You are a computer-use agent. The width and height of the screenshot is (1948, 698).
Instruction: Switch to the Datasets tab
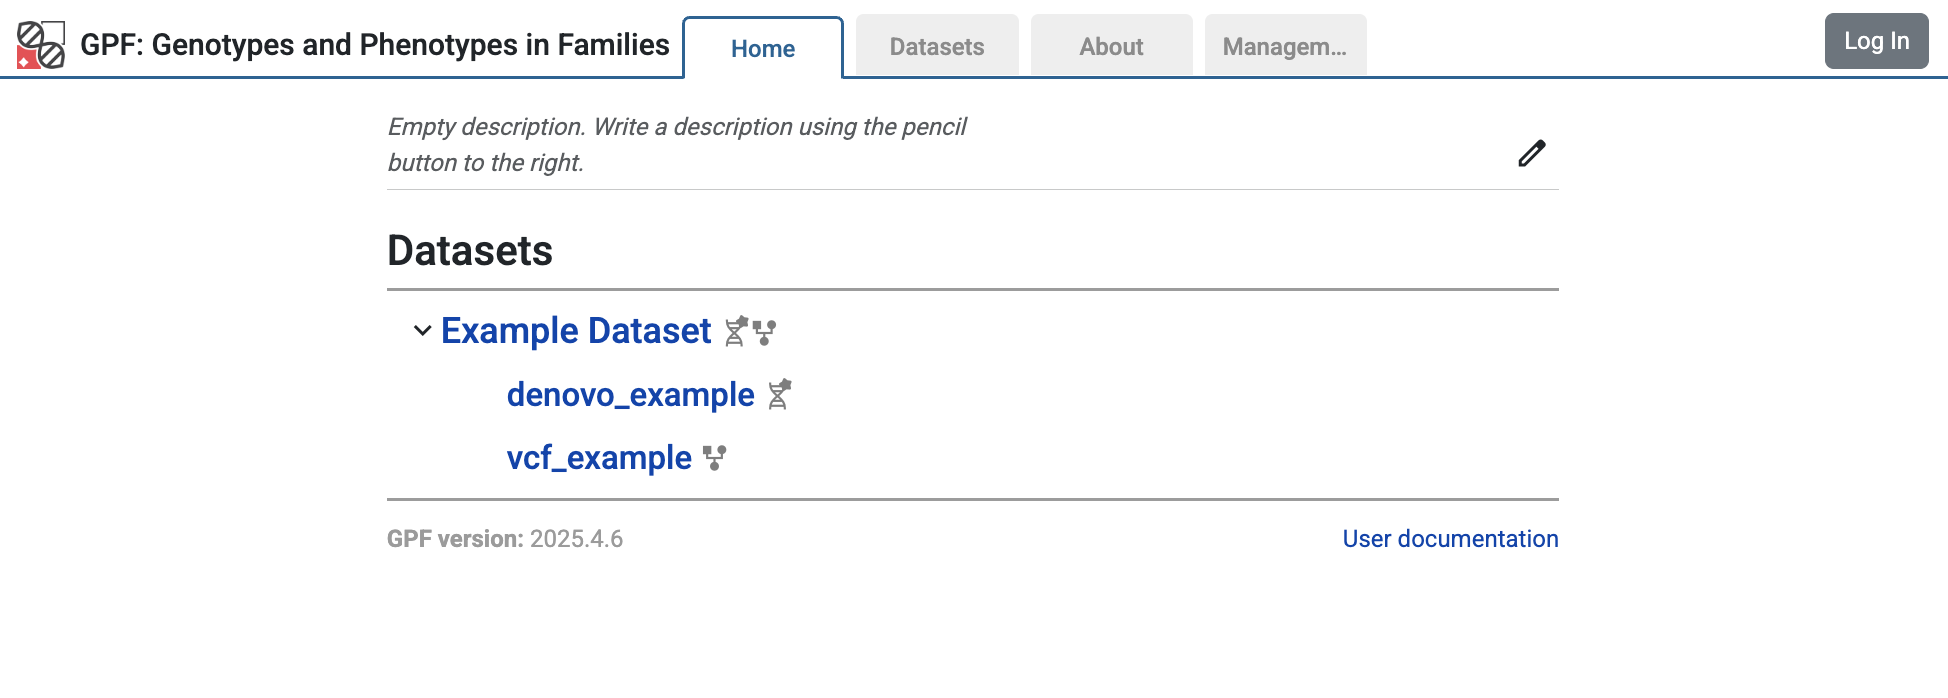click(x=936, y=46)
